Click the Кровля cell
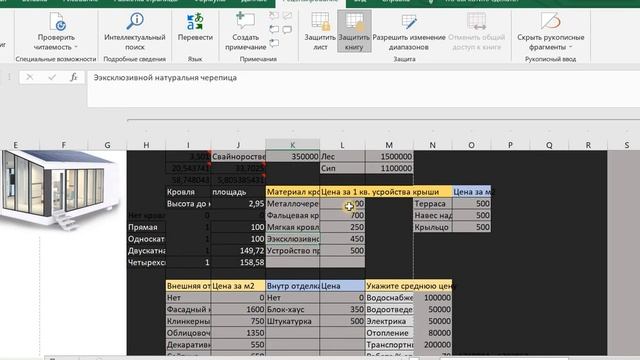 tap(188, 192)
